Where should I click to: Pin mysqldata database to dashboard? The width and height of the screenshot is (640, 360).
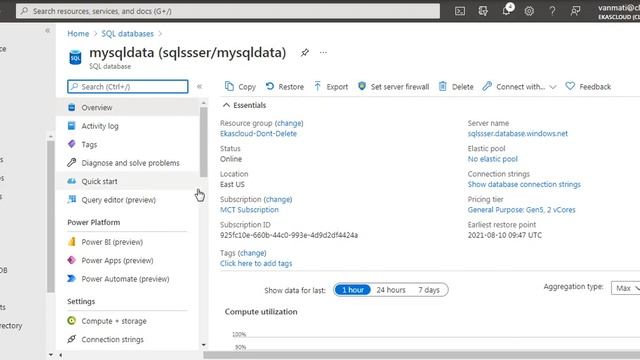(x=304, y=53)
